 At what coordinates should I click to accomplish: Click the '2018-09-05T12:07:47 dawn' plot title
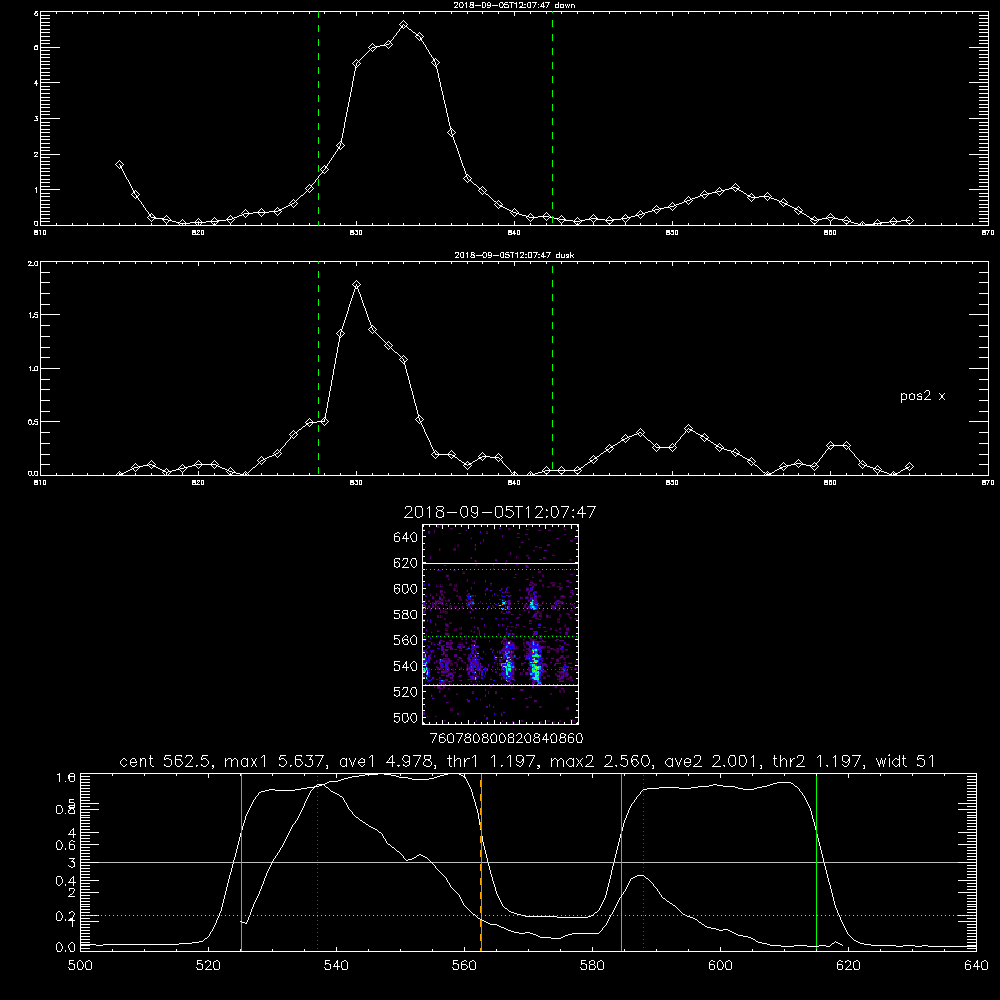(x=514, y=4)
